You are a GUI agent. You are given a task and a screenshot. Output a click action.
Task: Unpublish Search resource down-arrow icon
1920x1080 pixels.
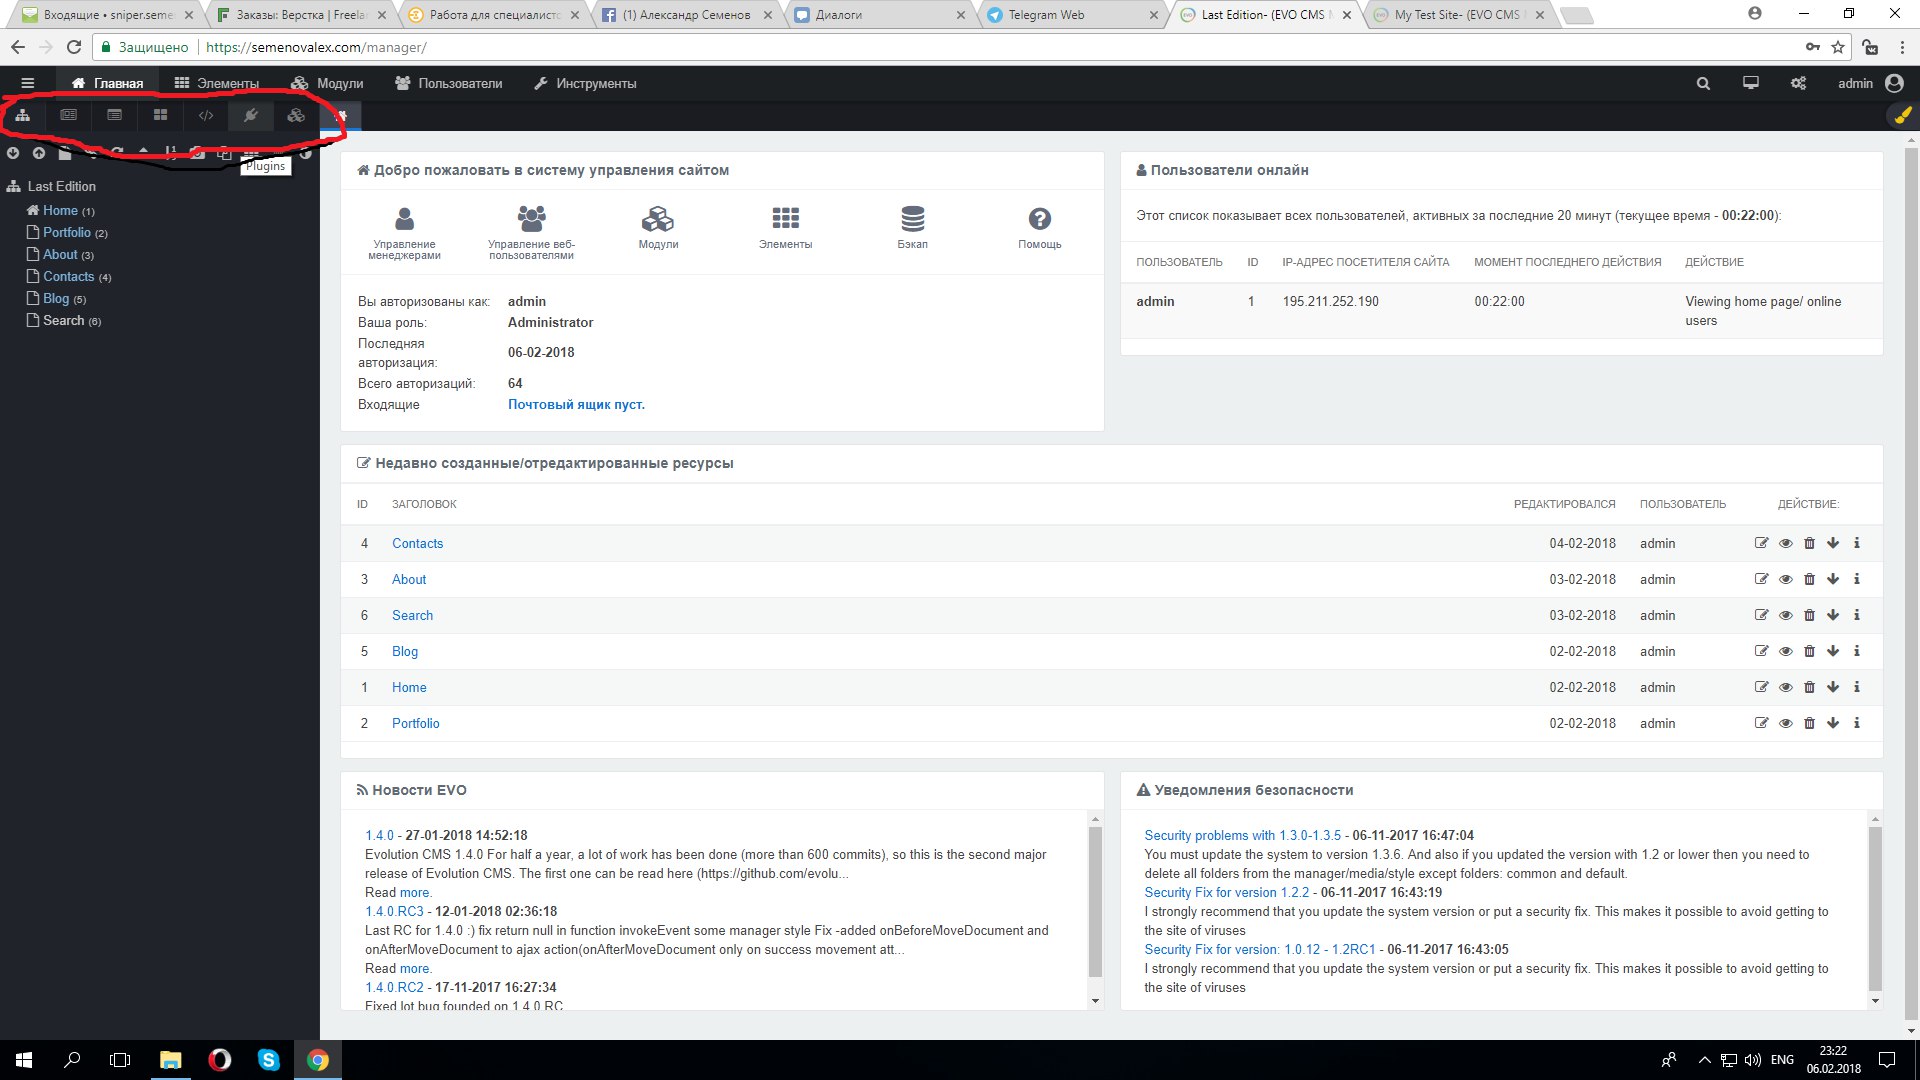click(x=1833, y=615)
